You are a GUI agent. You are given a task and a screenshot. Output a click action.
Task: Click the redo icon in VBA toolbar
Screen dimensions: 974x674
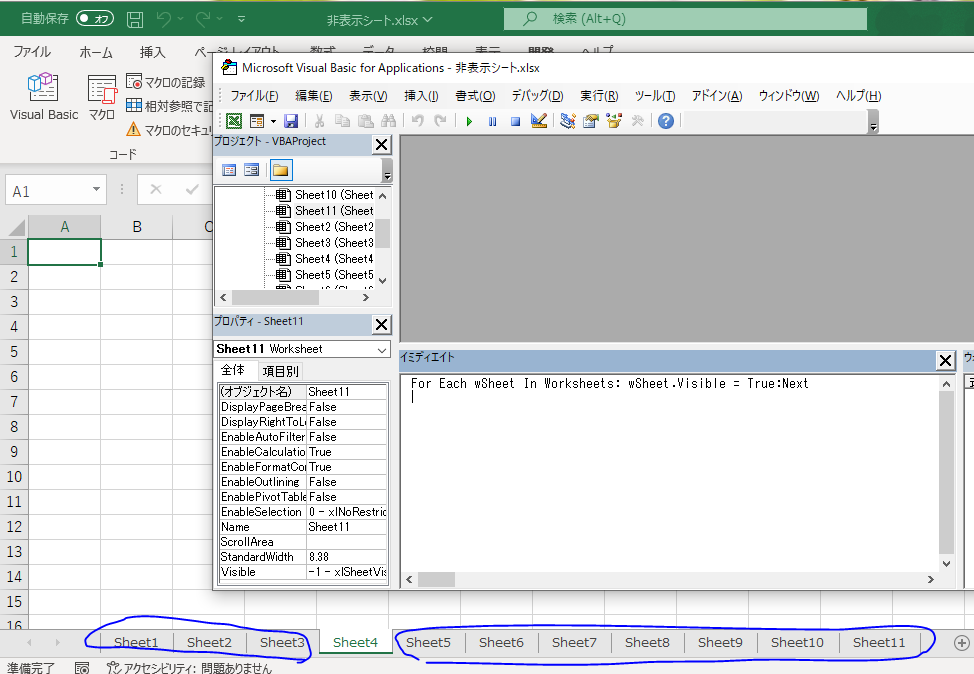[440, 121]
